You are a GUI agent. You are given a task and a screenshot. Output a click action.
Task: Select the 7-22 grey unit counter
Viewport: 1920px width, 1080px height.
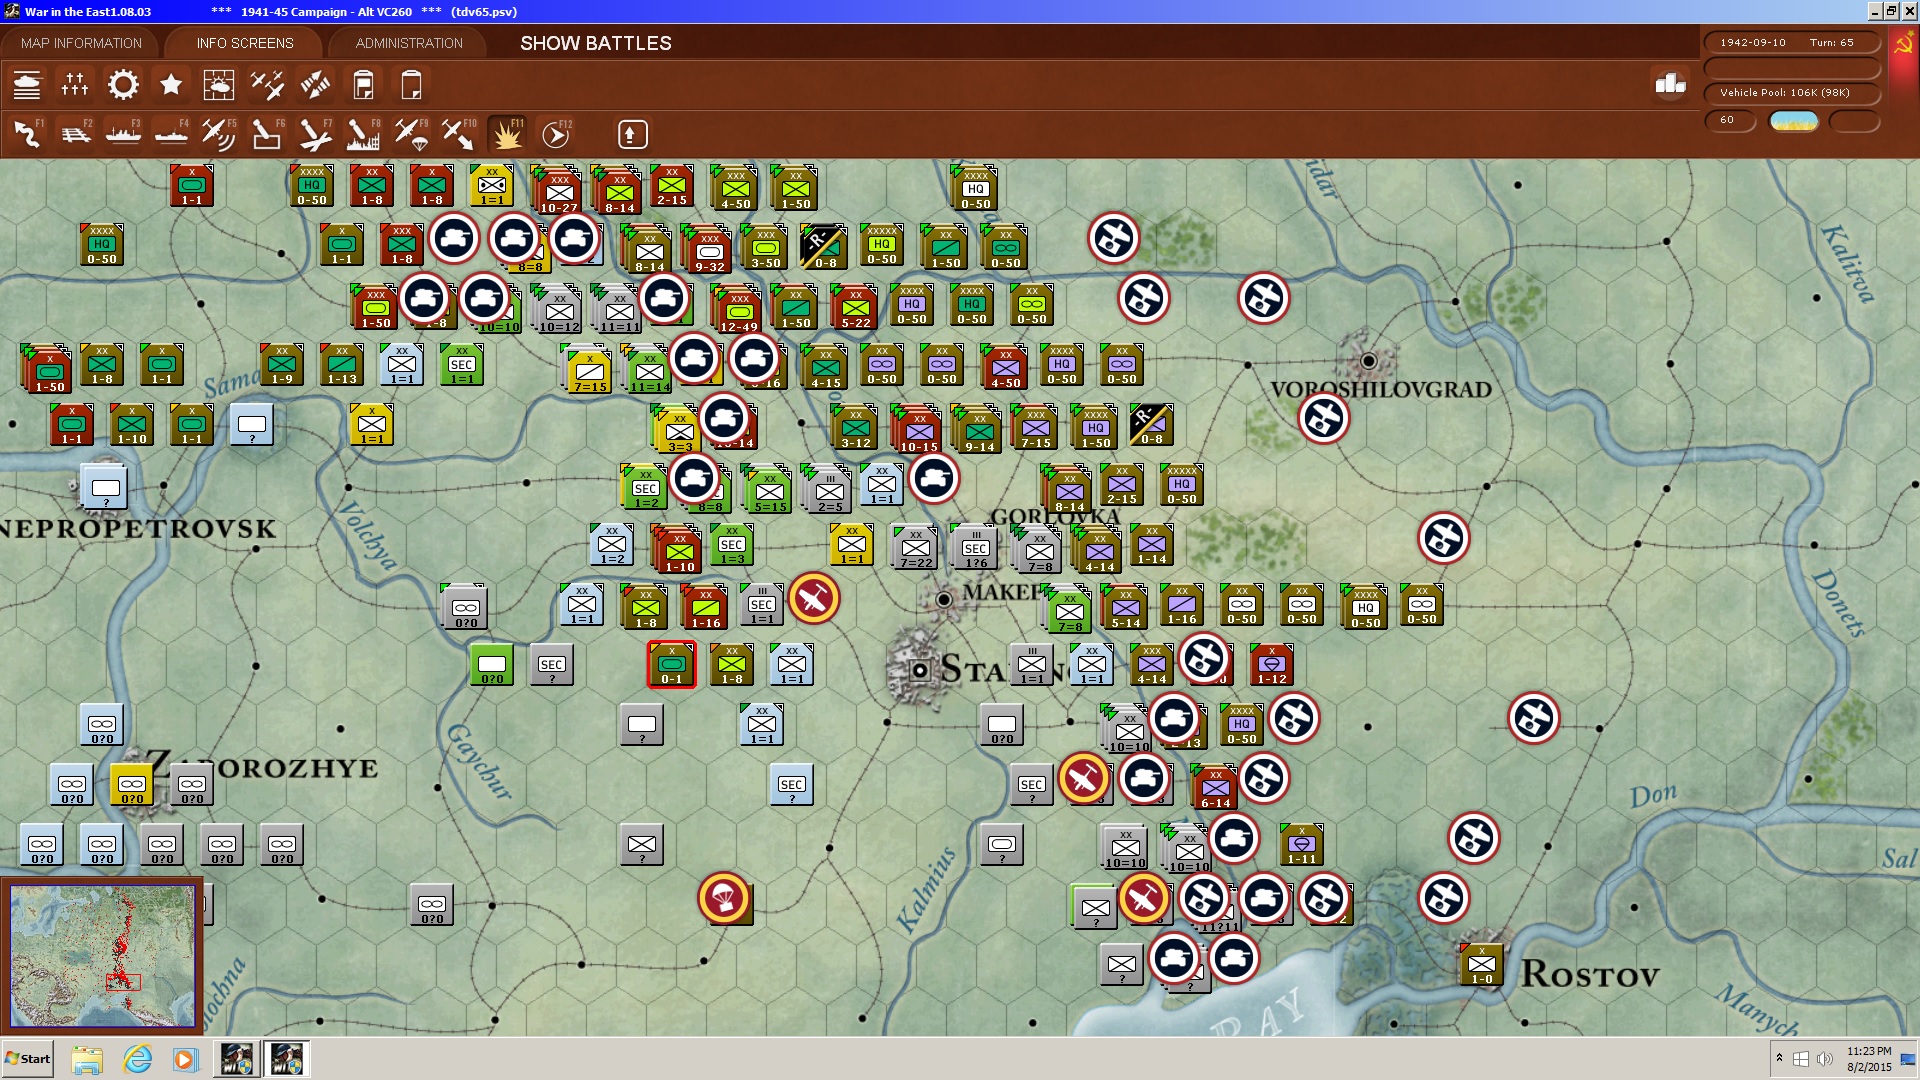coord(915,548)
